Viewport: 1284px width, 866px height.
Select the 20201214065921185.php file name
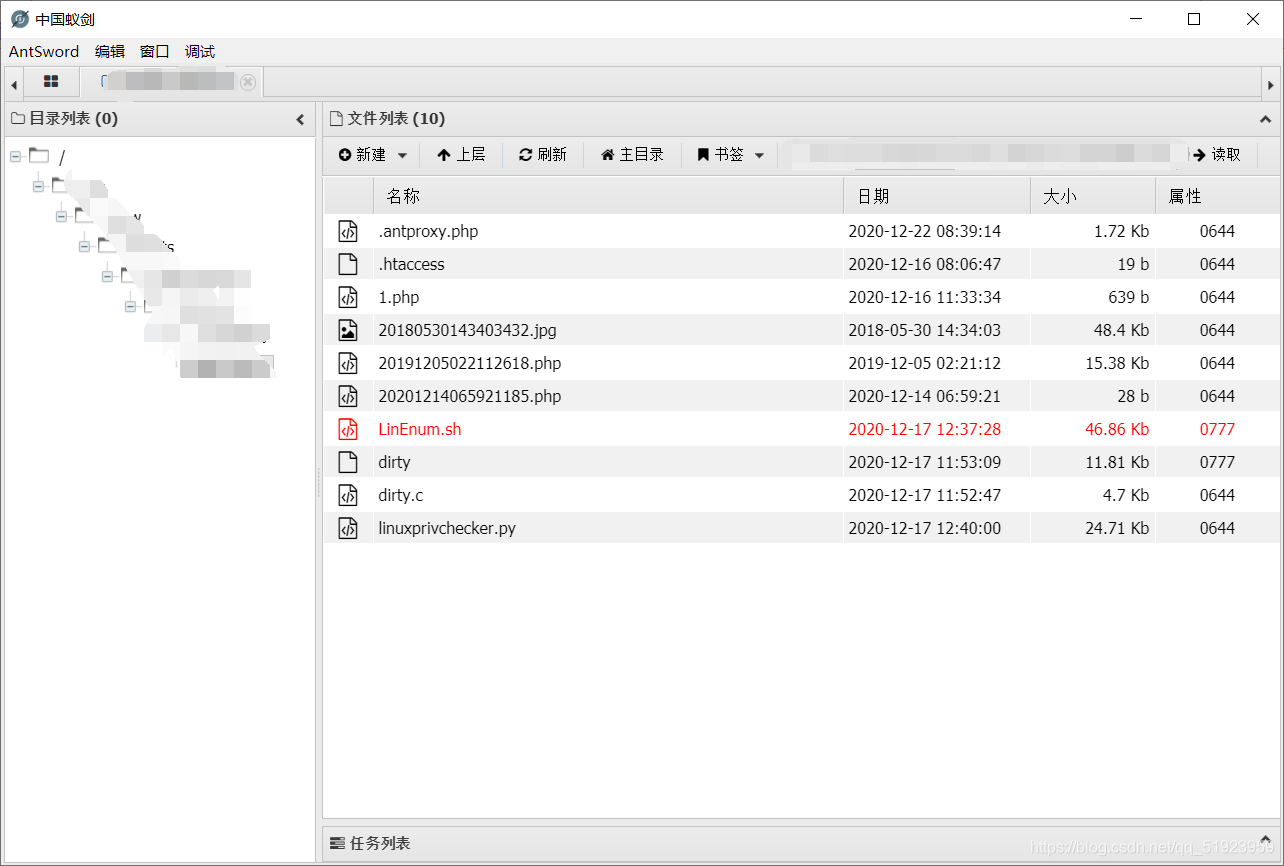point(470,396)
